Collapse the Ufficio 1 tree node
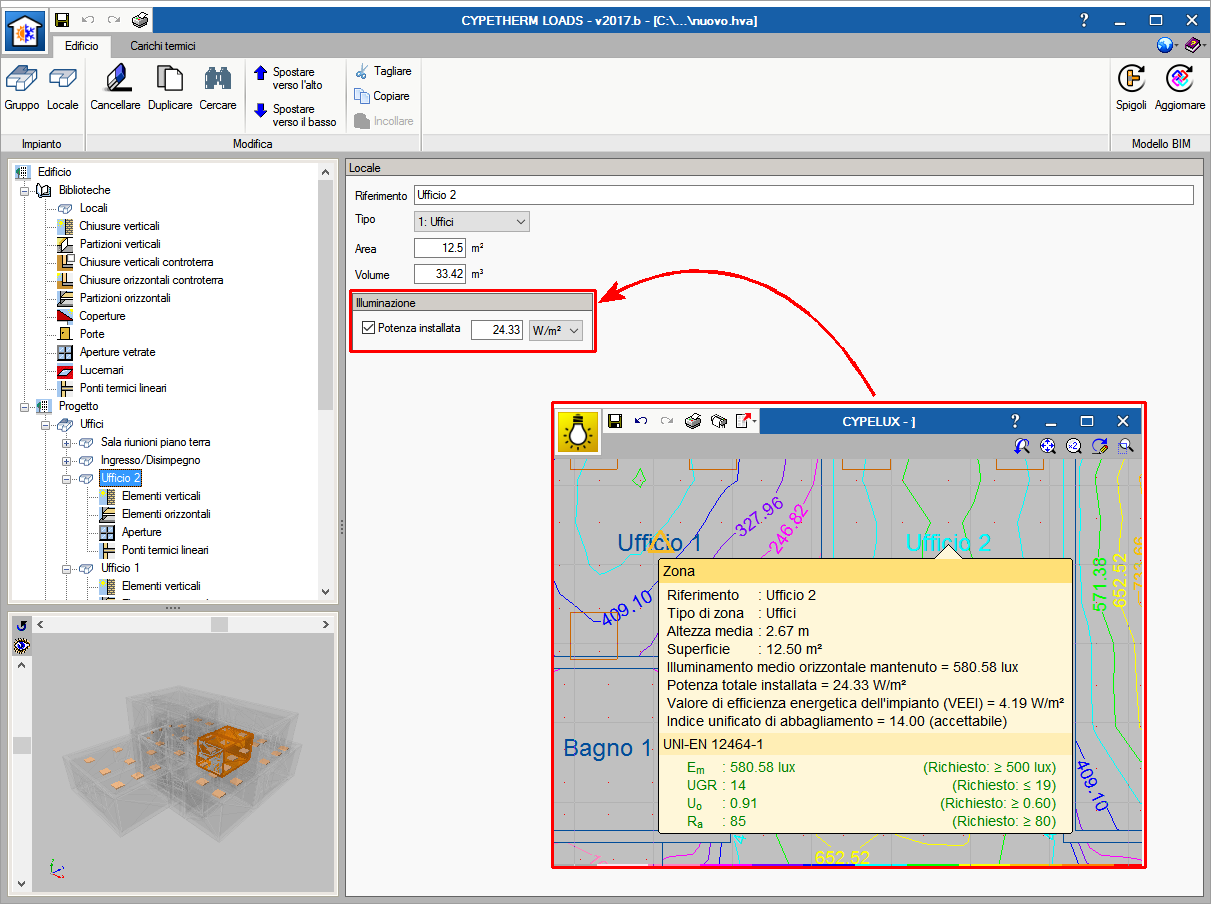 [x=67, y=568]
